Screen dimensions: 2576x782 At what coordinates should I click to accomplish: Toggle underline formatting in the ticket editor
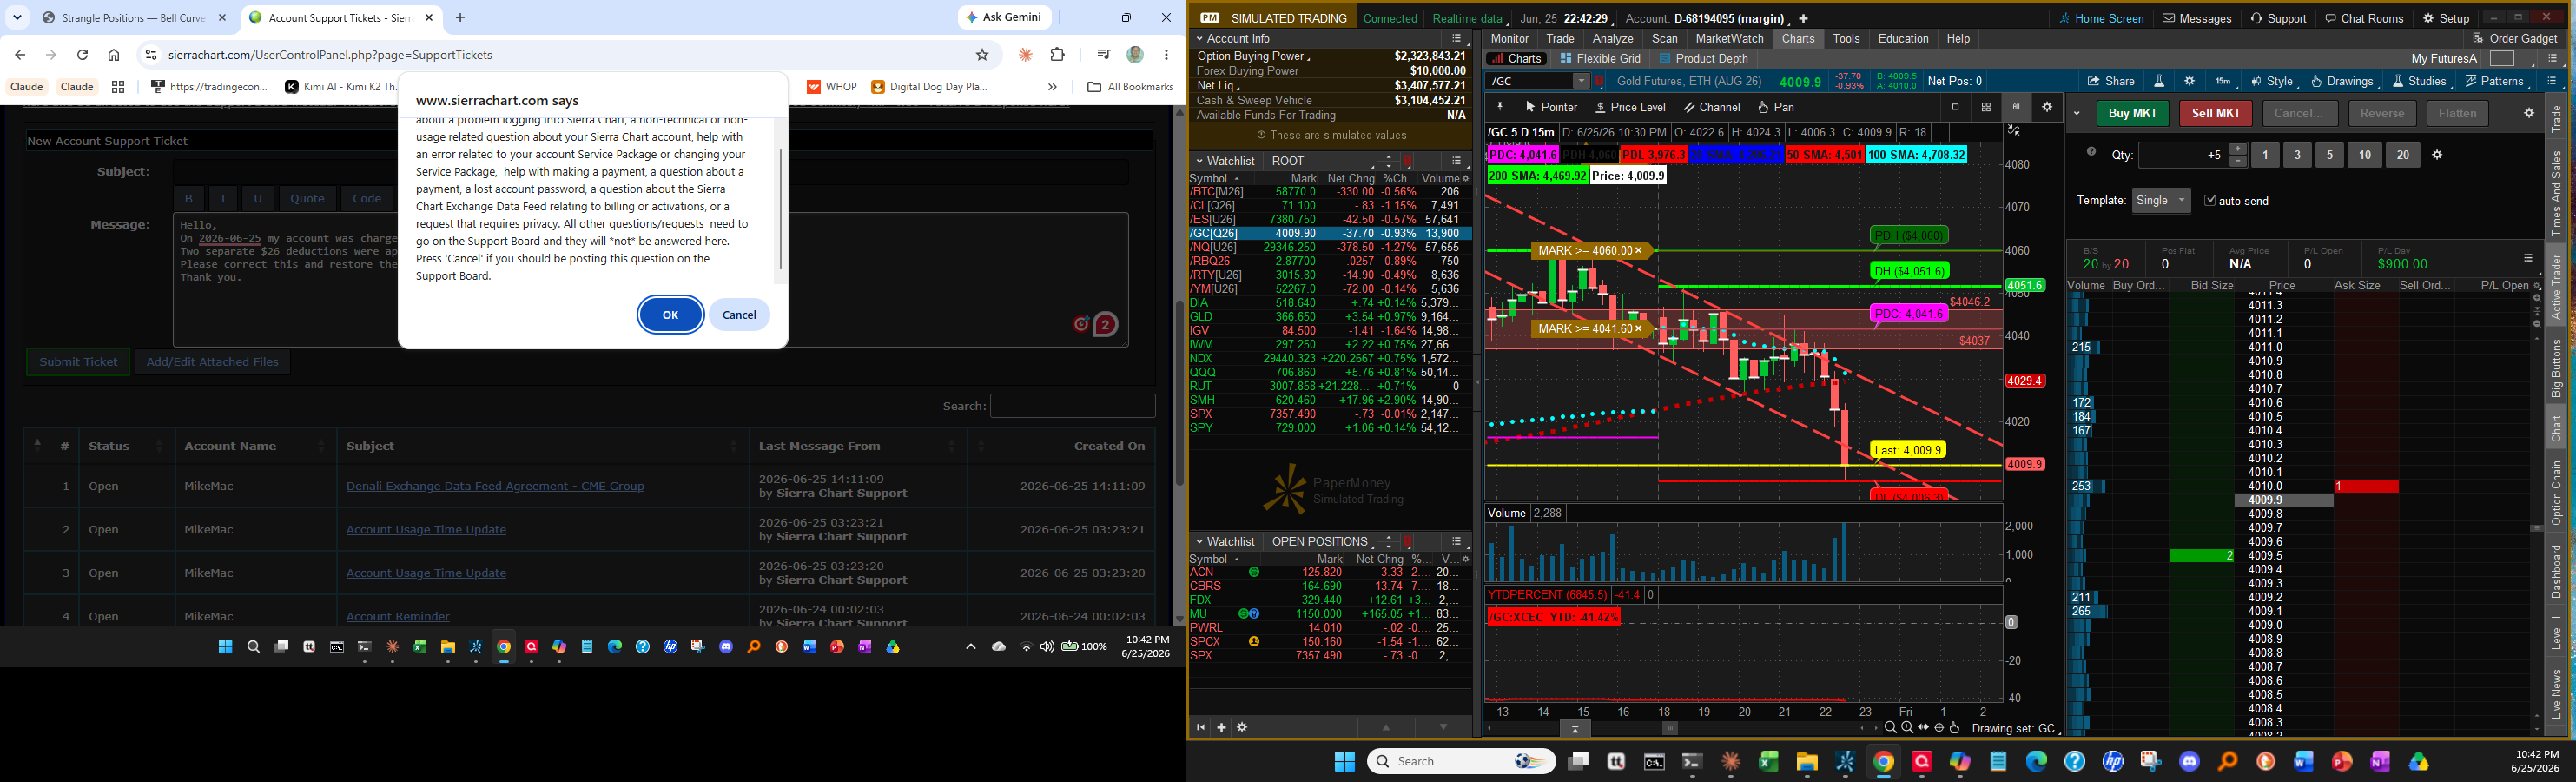258,198
